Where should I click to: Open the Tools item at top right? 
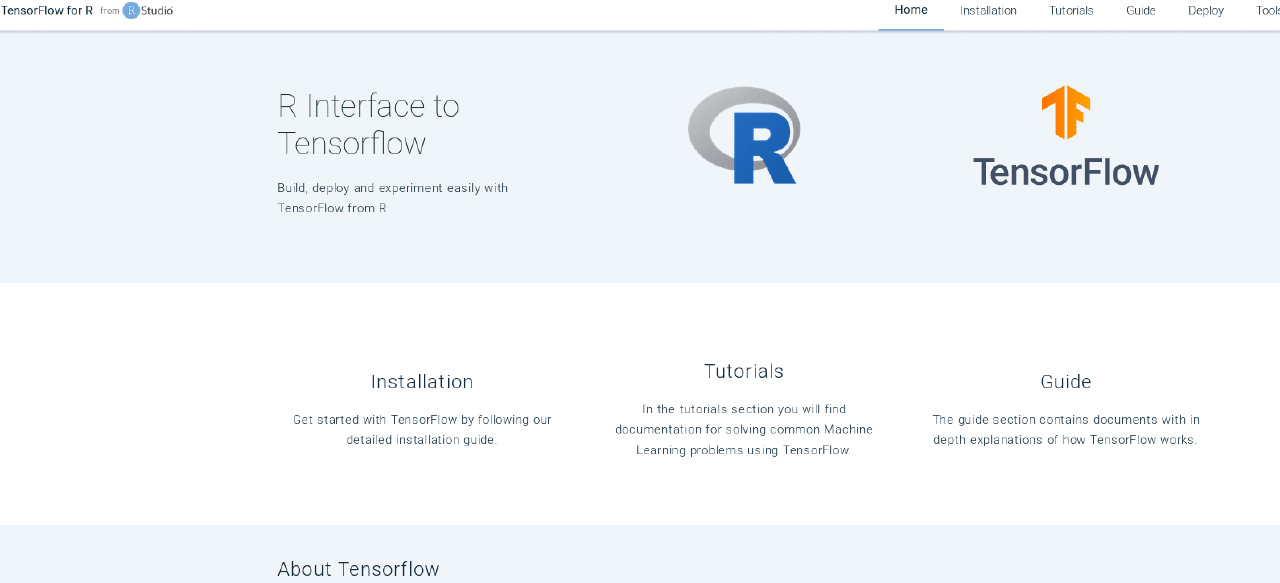(1266, 10)
